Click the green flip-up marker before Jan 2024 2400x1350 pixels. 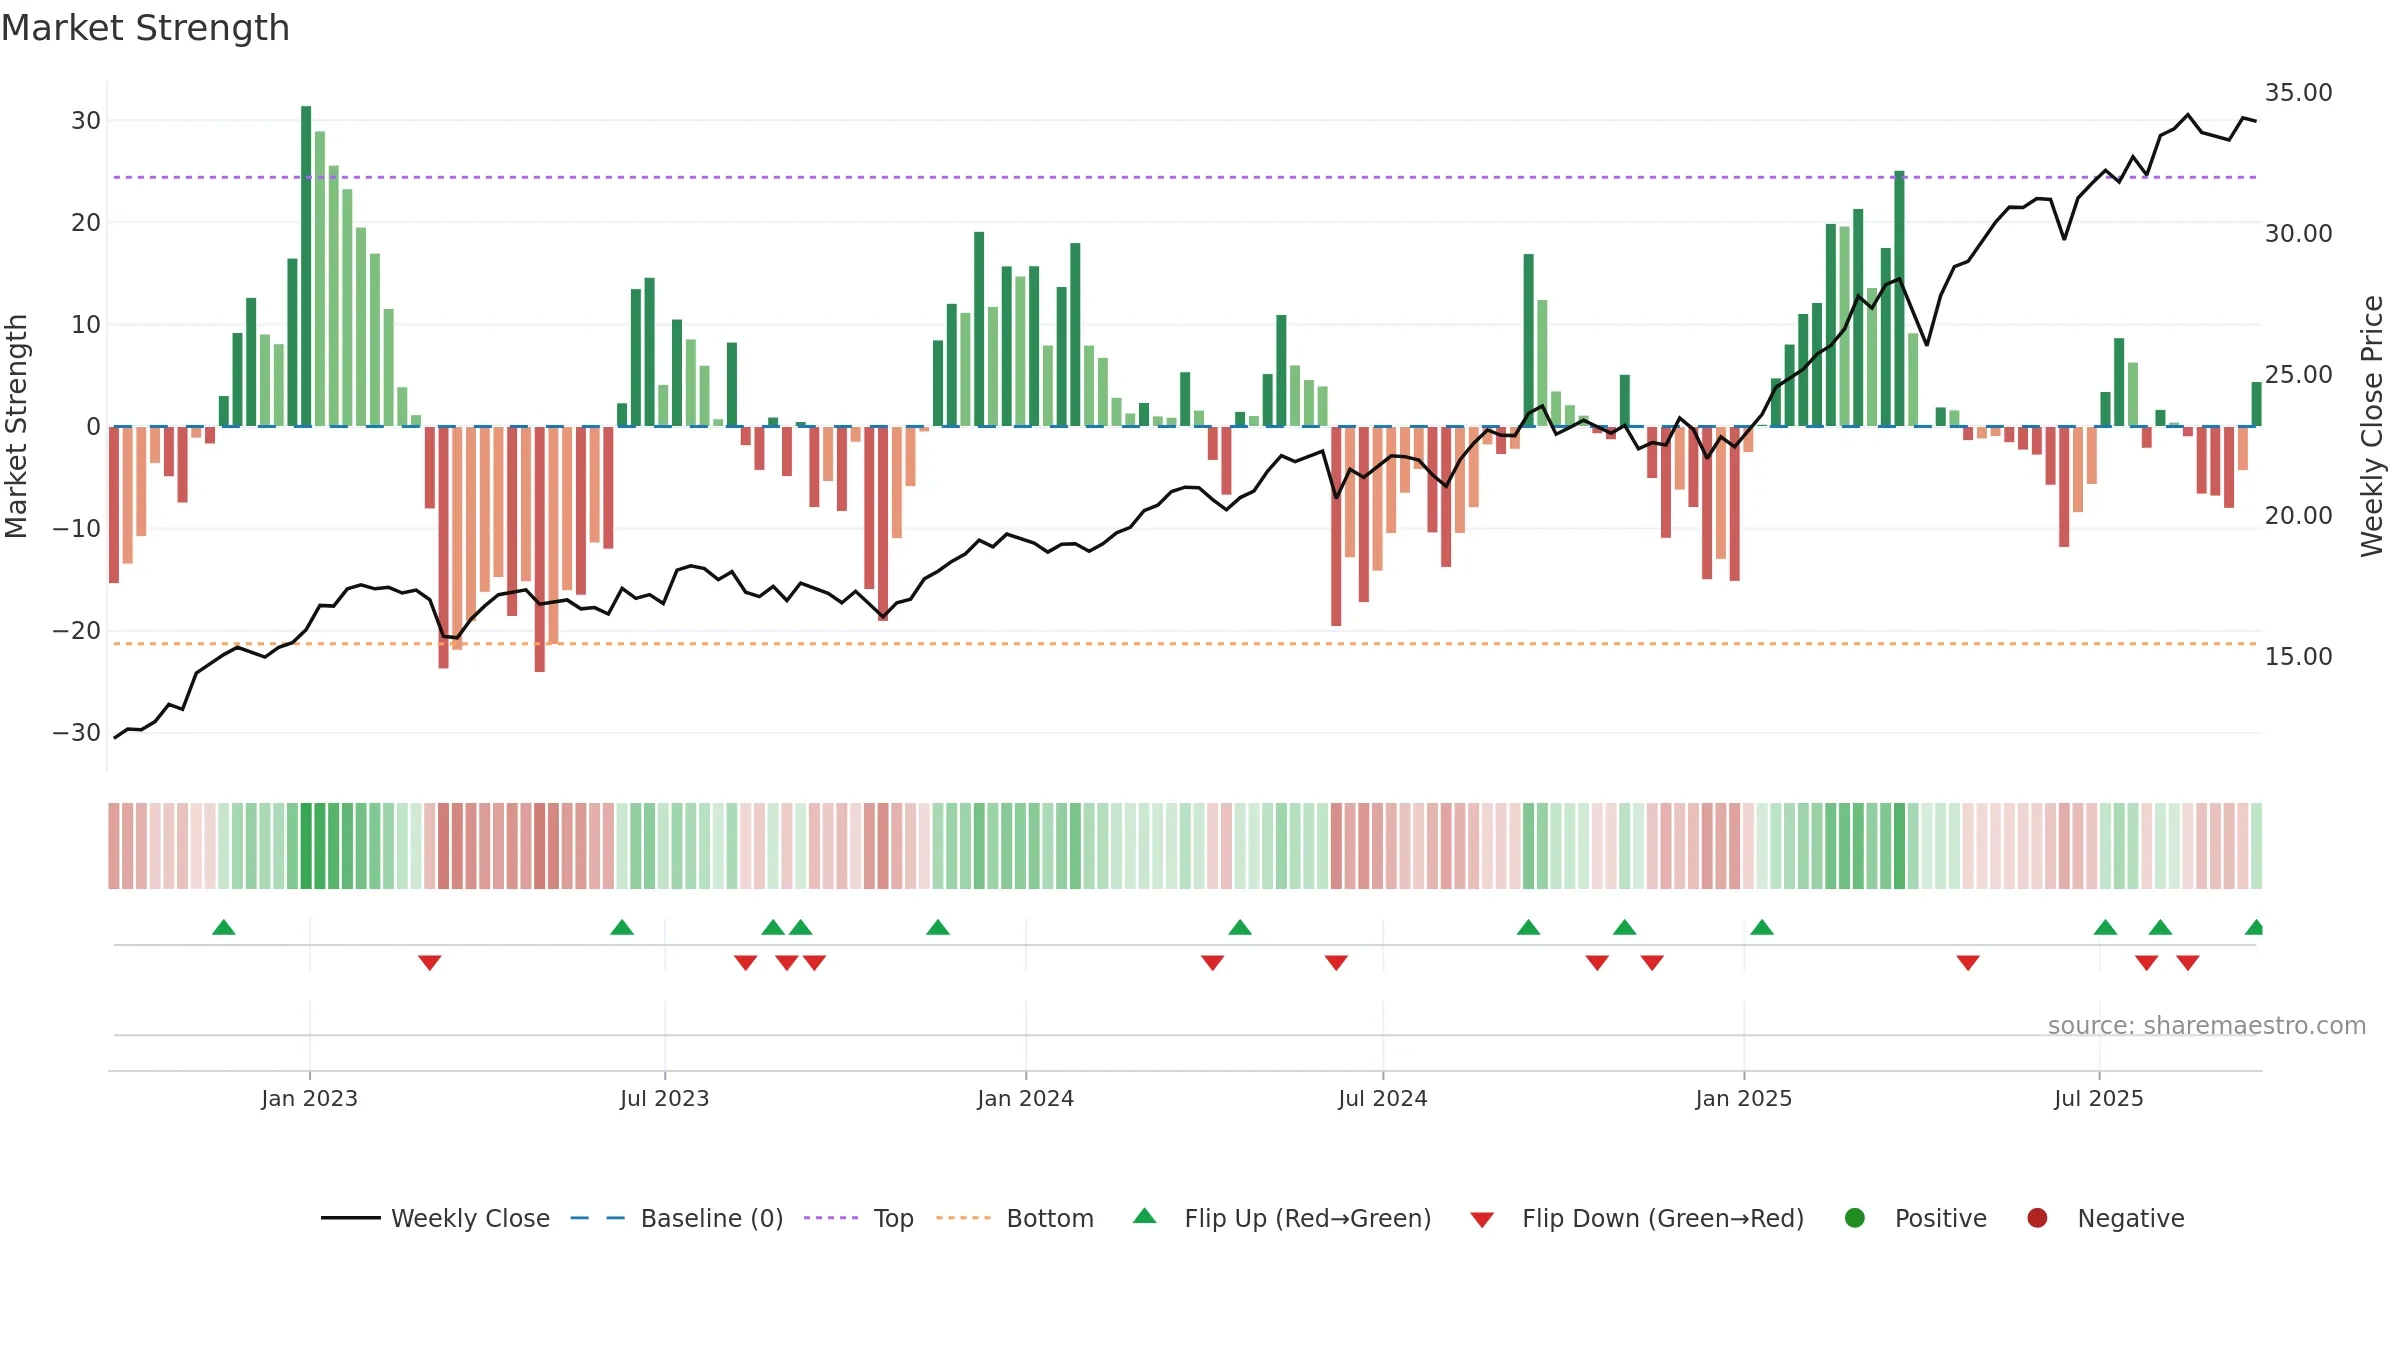938,927
